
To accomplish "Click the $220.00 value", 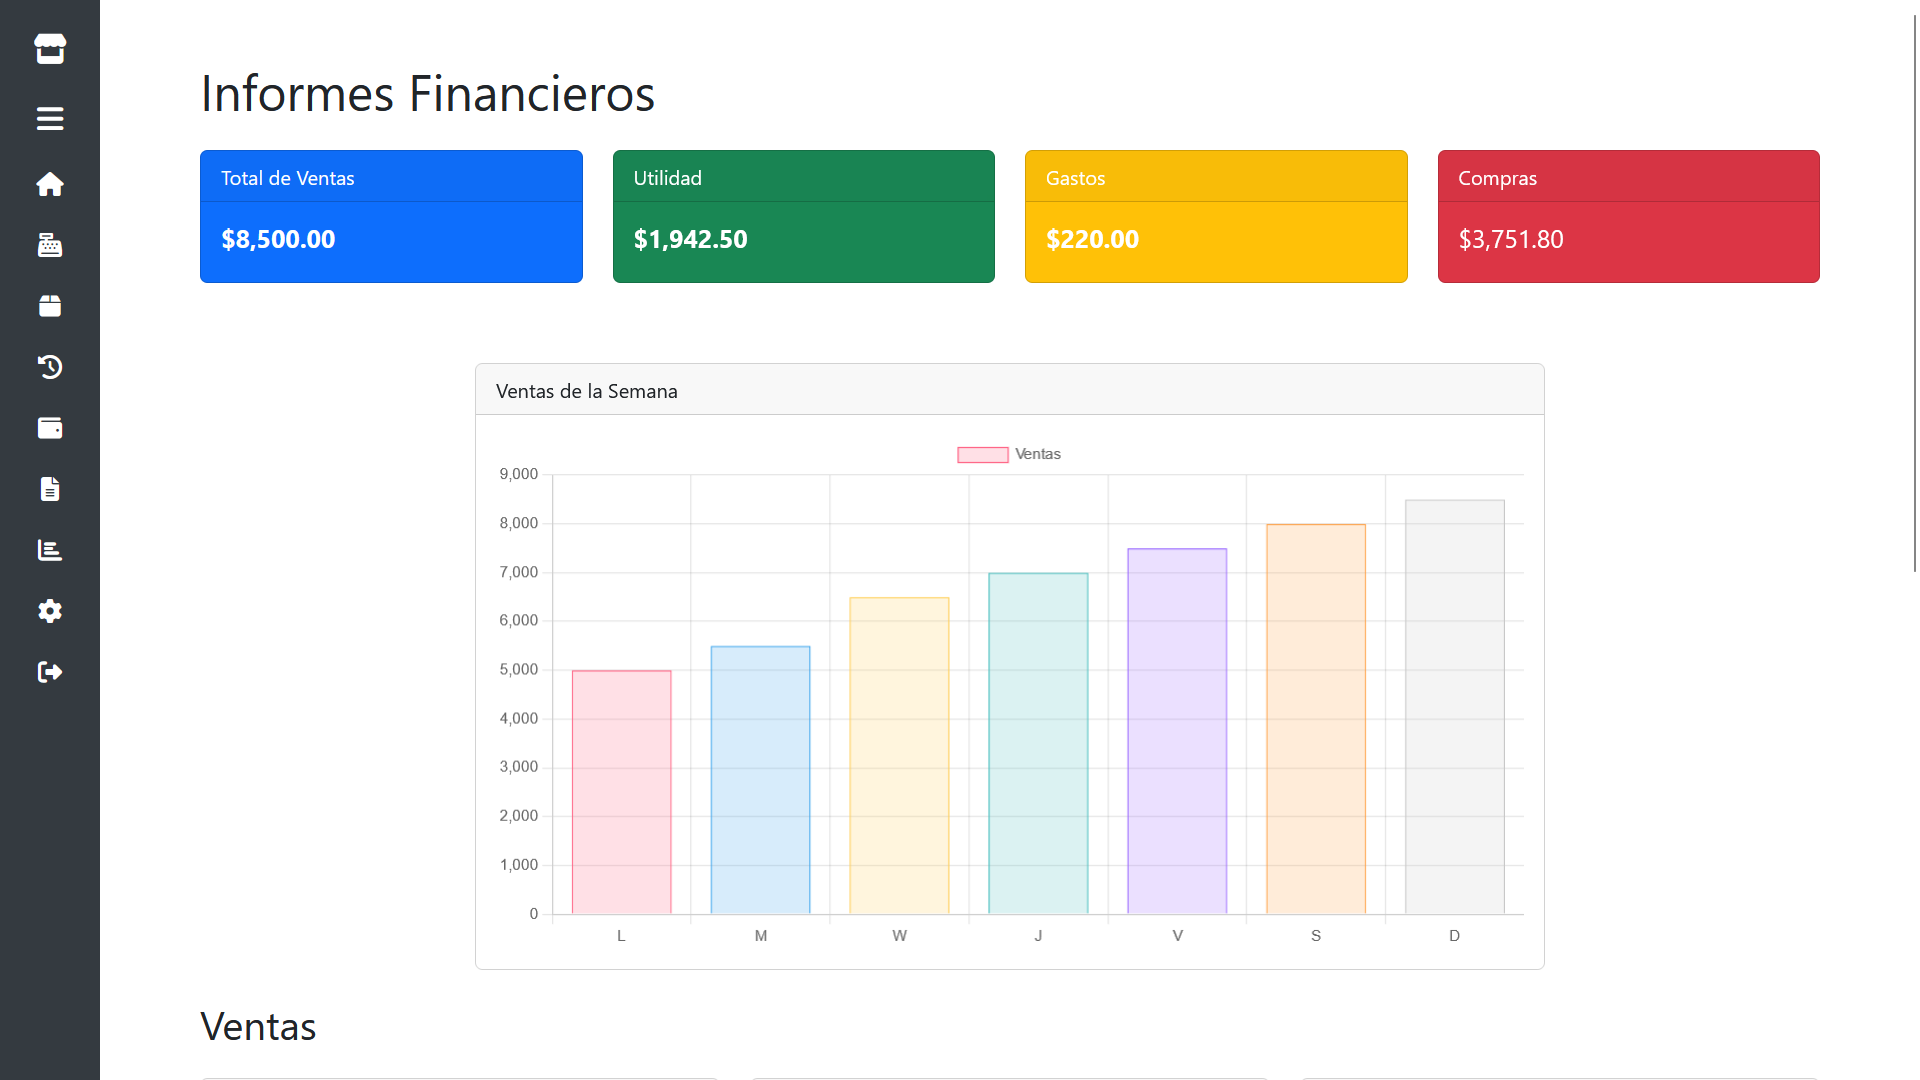I will 1092,239.
